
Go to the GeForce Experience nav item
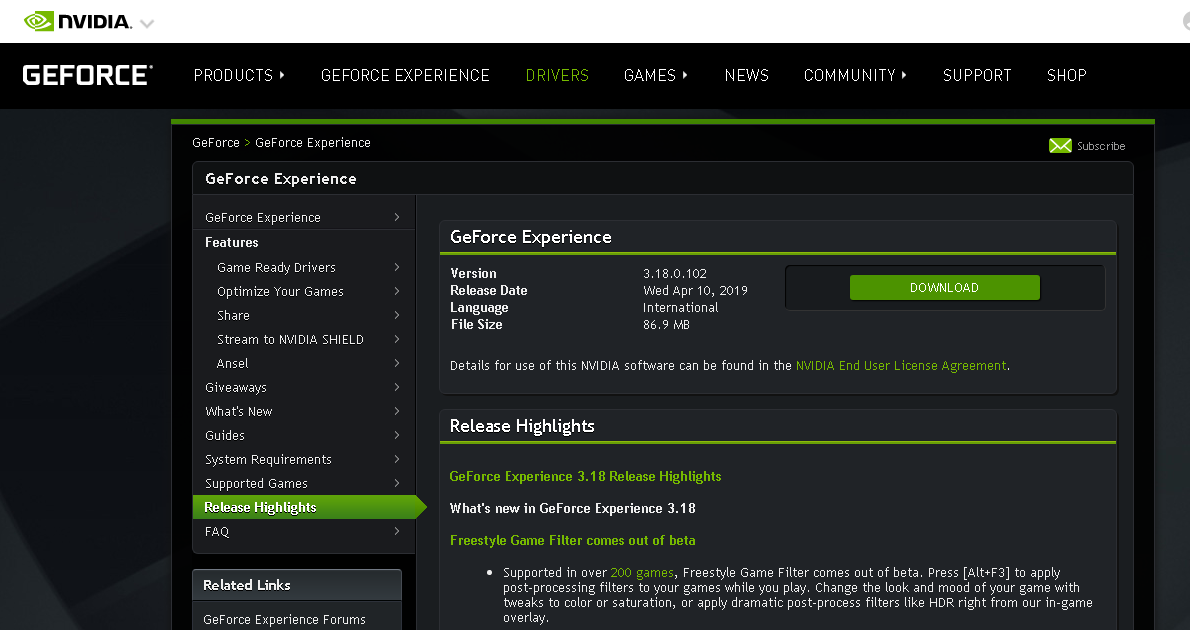pos(405,75)
